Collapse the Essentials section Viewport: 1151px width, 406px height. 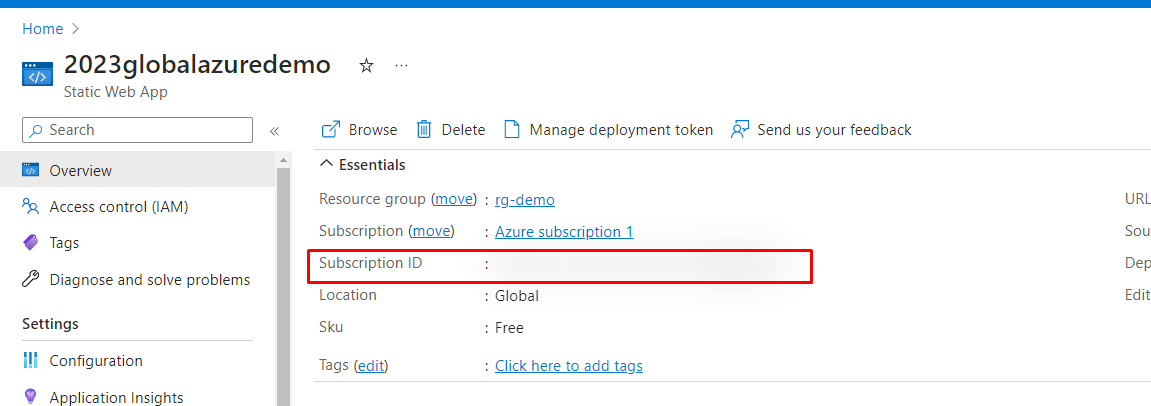(363, 165)
